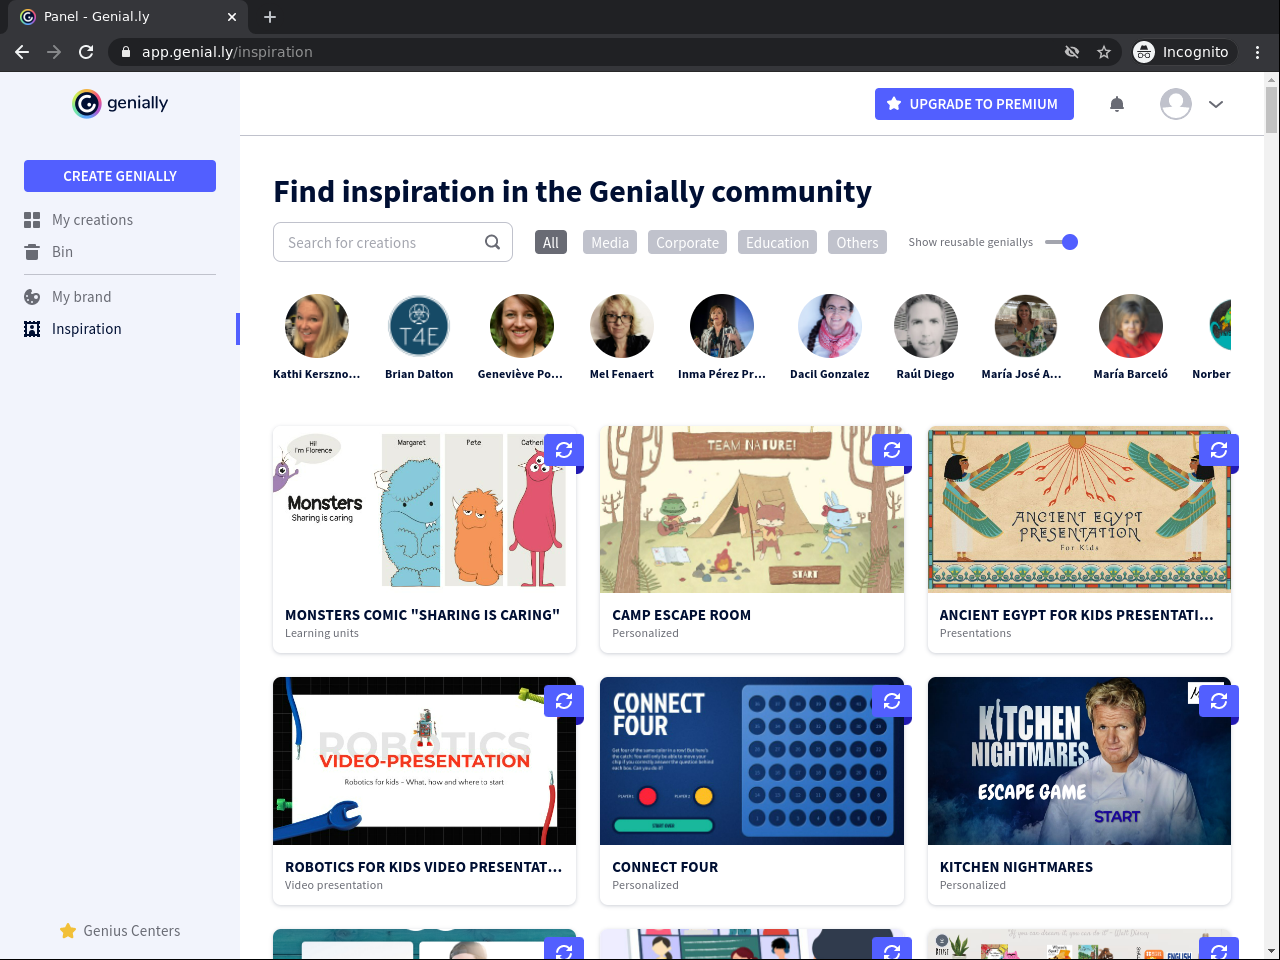Open Brian Dalton's creator avatar

pos(419,326)
